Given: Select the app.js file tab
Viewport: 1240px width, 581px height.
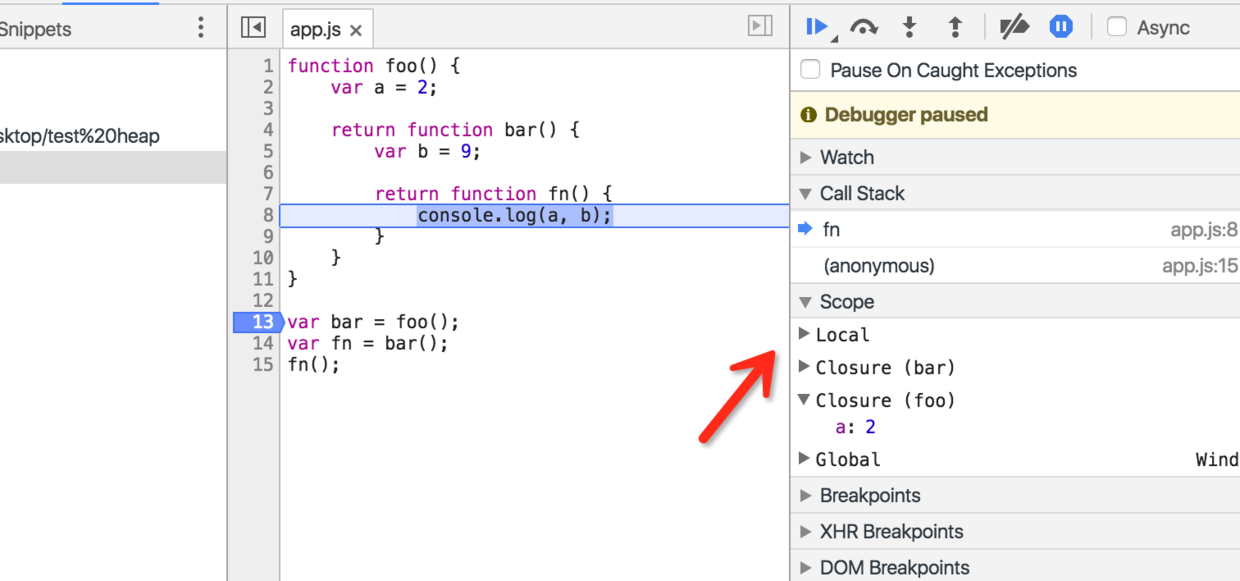Looking at the screenshot, I should pos(315,30).
